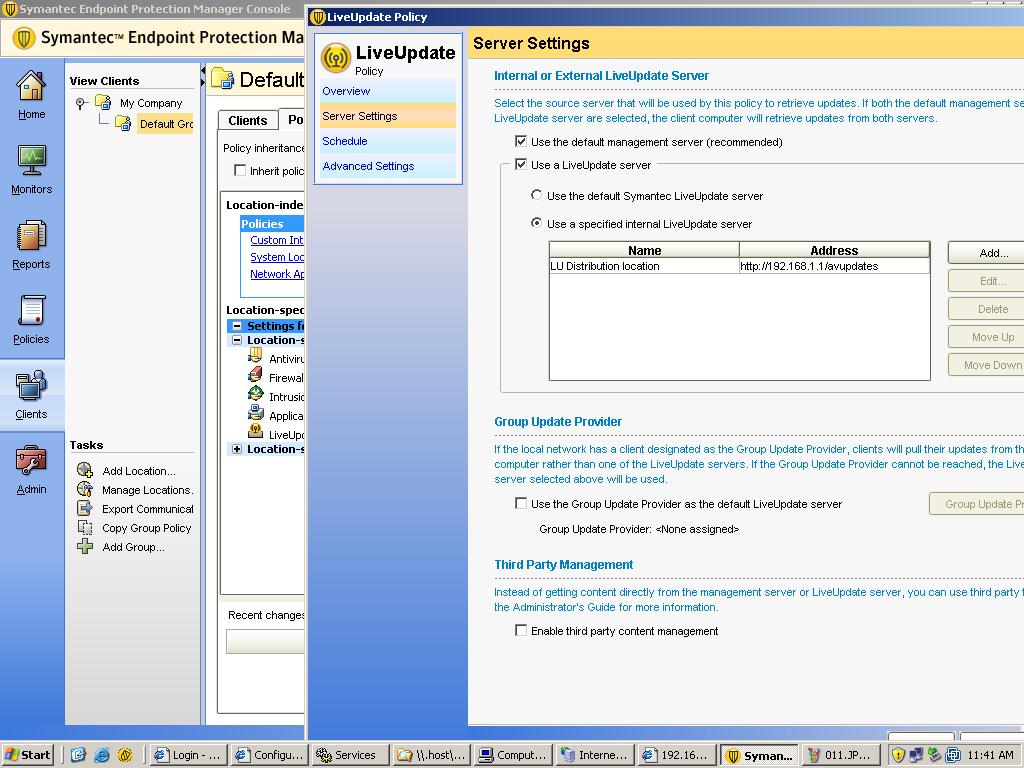Toggle Use the default management server checkbox
This screenshot has width=1024, height=768.
520,141
